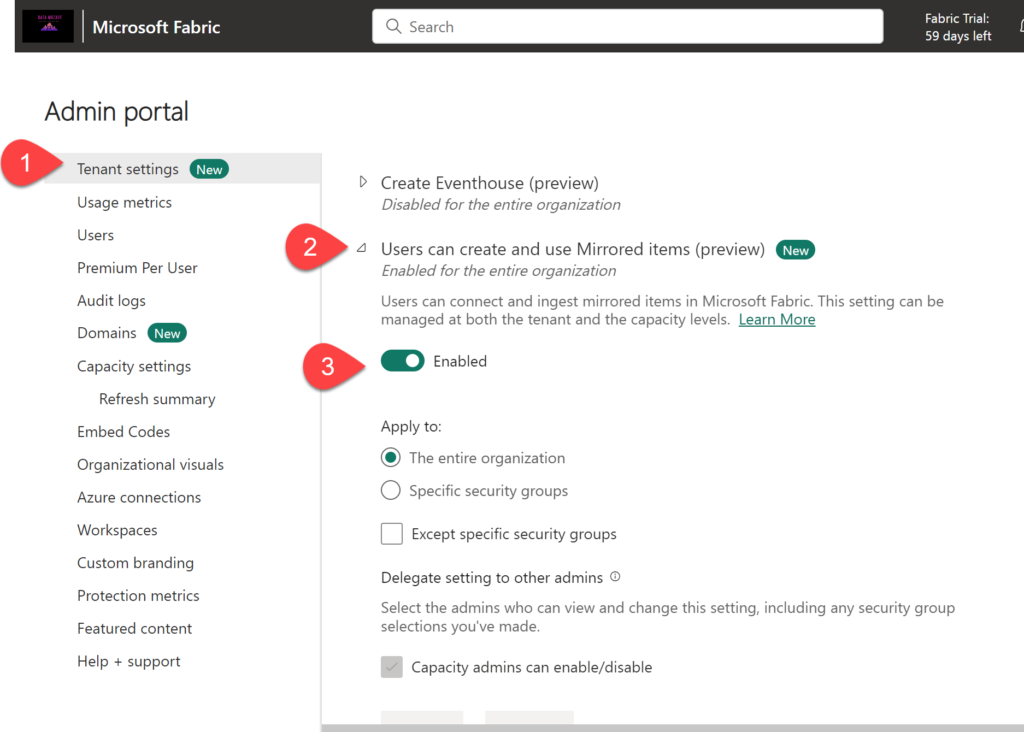Click the Learn More link

click(x=776, y=319)
